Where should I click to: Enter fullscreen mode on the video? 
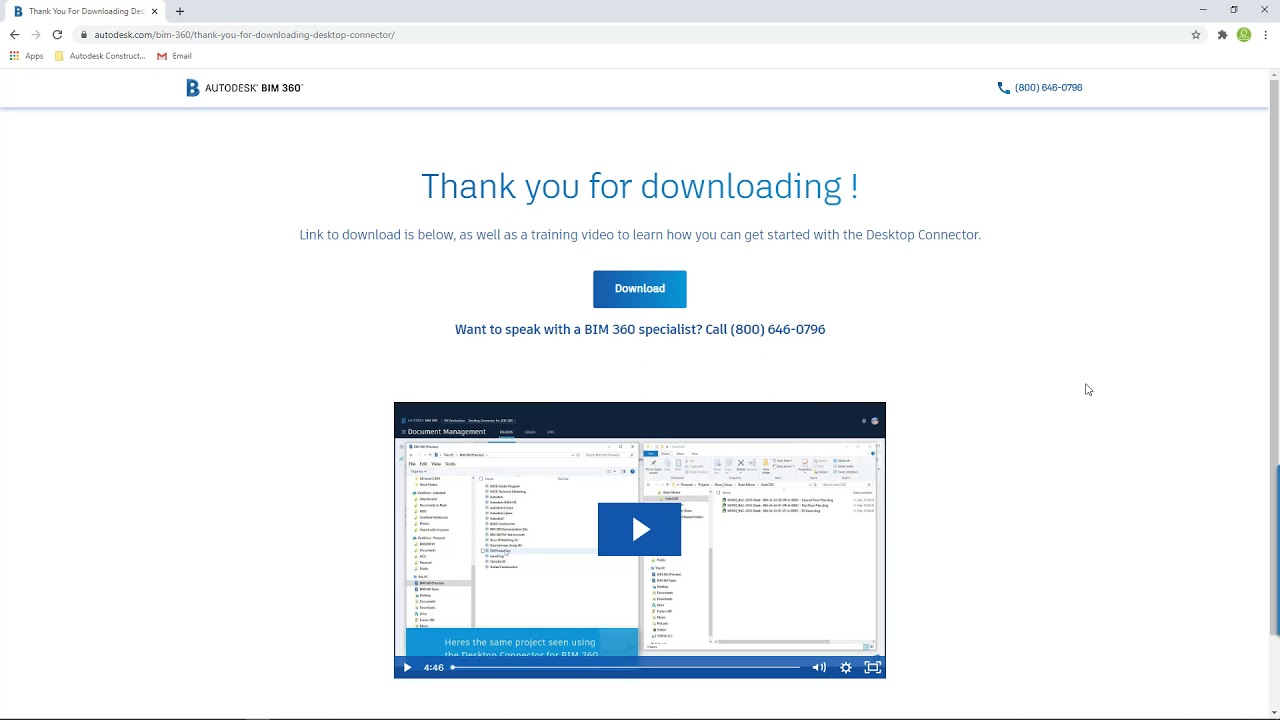[x=872, y=667]
